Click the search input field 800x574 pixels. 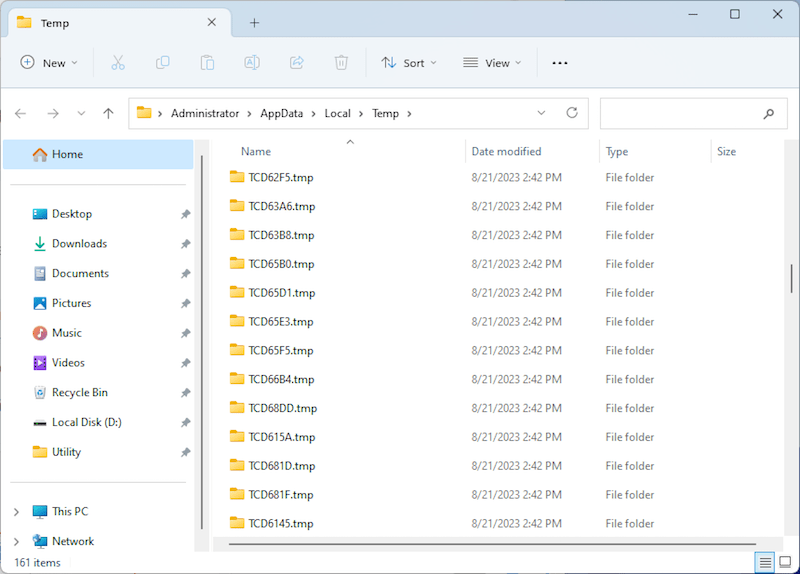pyautogui.click(x=680, y=113)
